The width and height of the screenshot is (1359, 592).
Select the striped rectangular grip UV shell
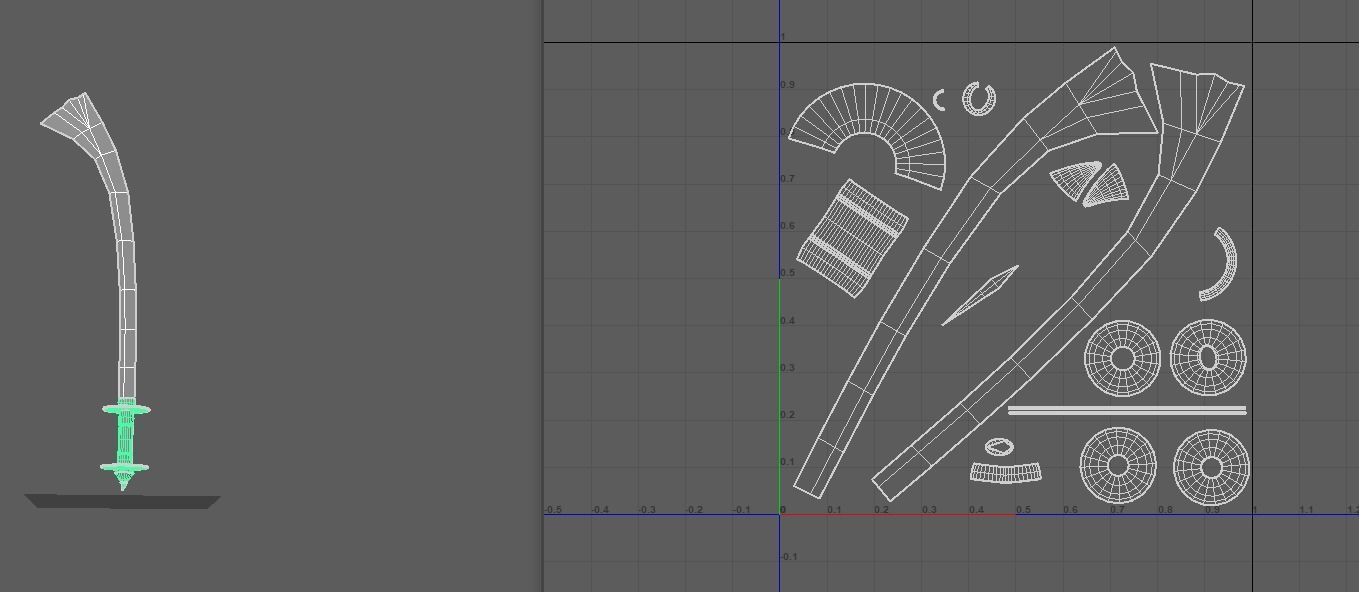(x=852, y=239)
